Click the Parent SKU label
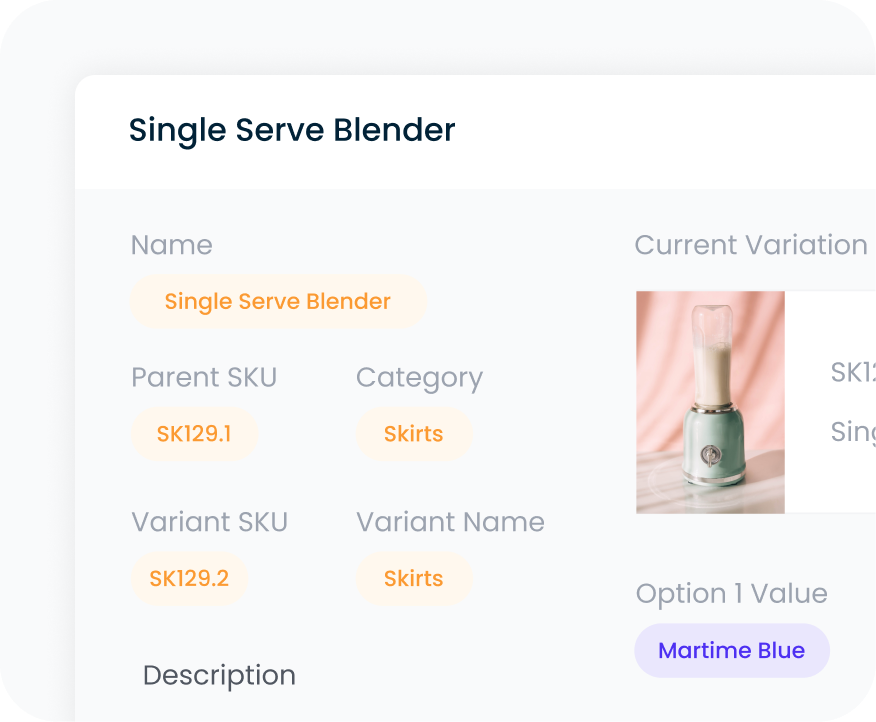Viewport: 876px width, 722px height. click(204, 377)
